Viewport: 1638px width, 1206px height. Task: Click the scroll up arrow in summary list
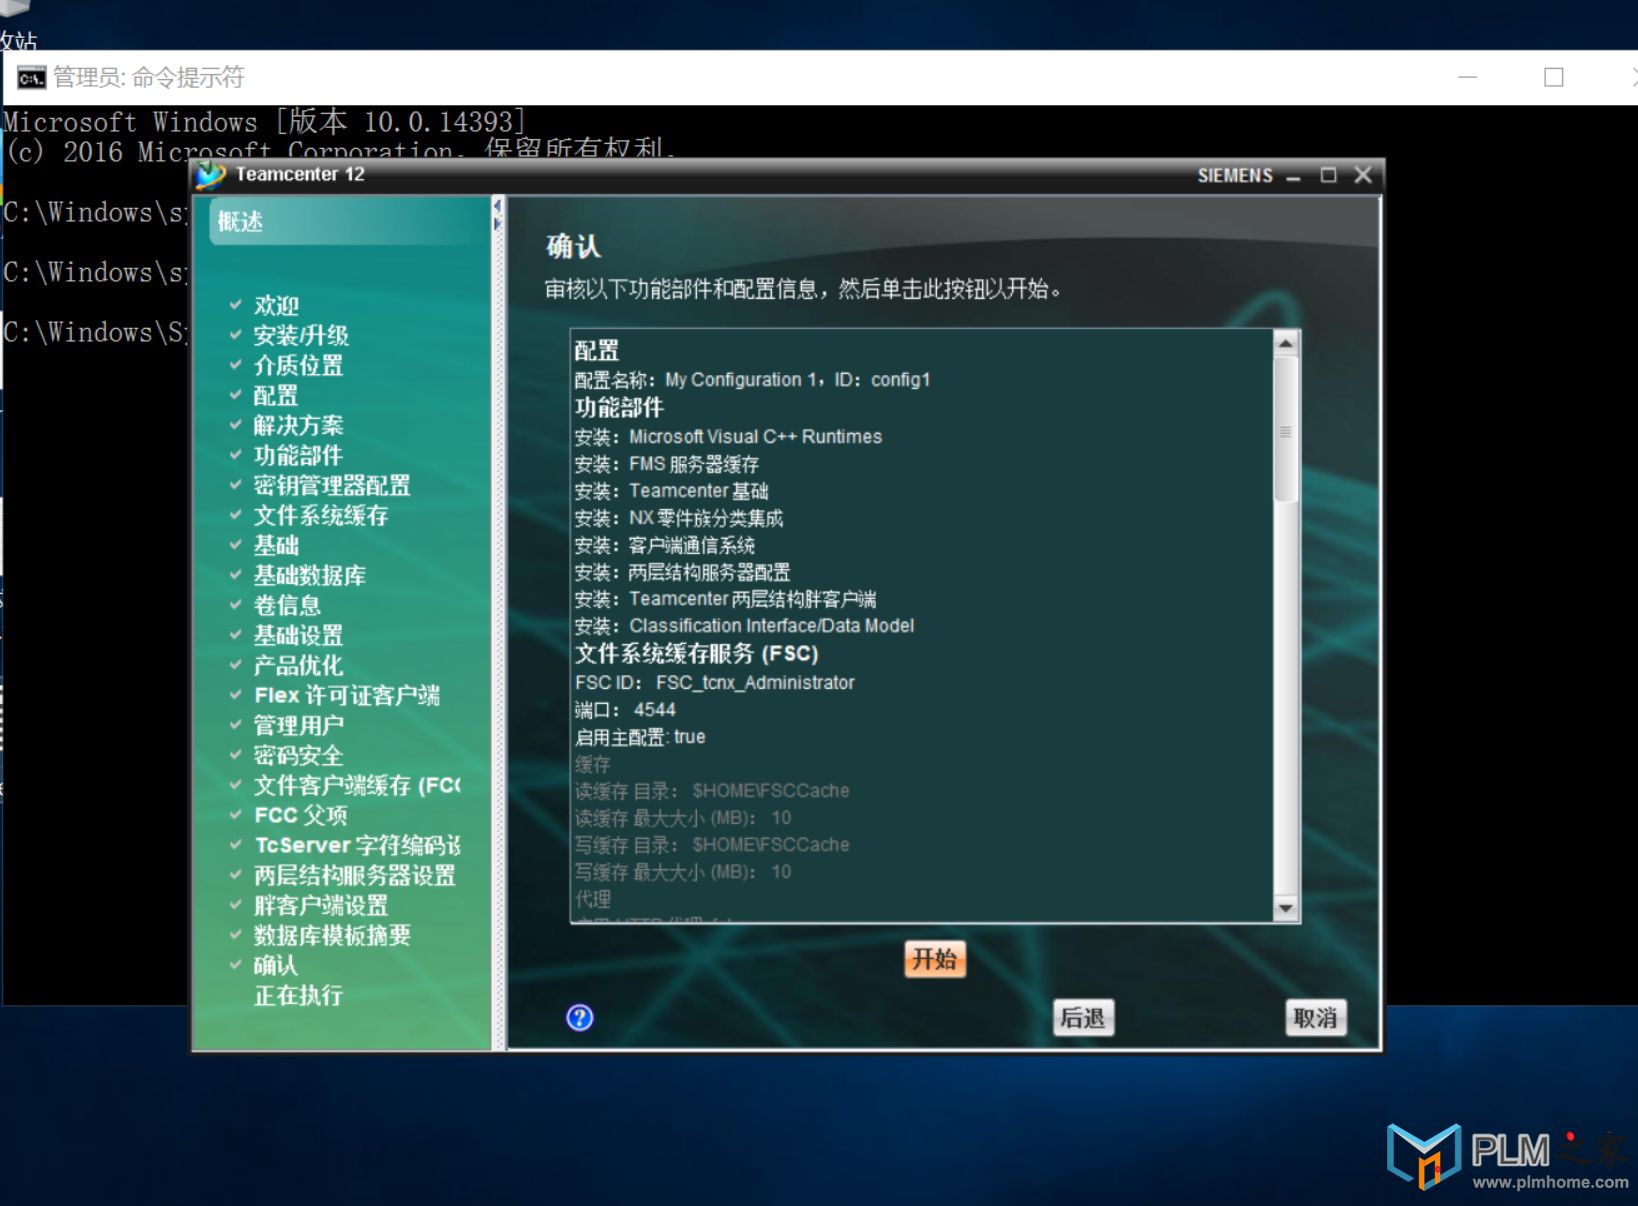pyautogui.click(x=1286, y=343)
